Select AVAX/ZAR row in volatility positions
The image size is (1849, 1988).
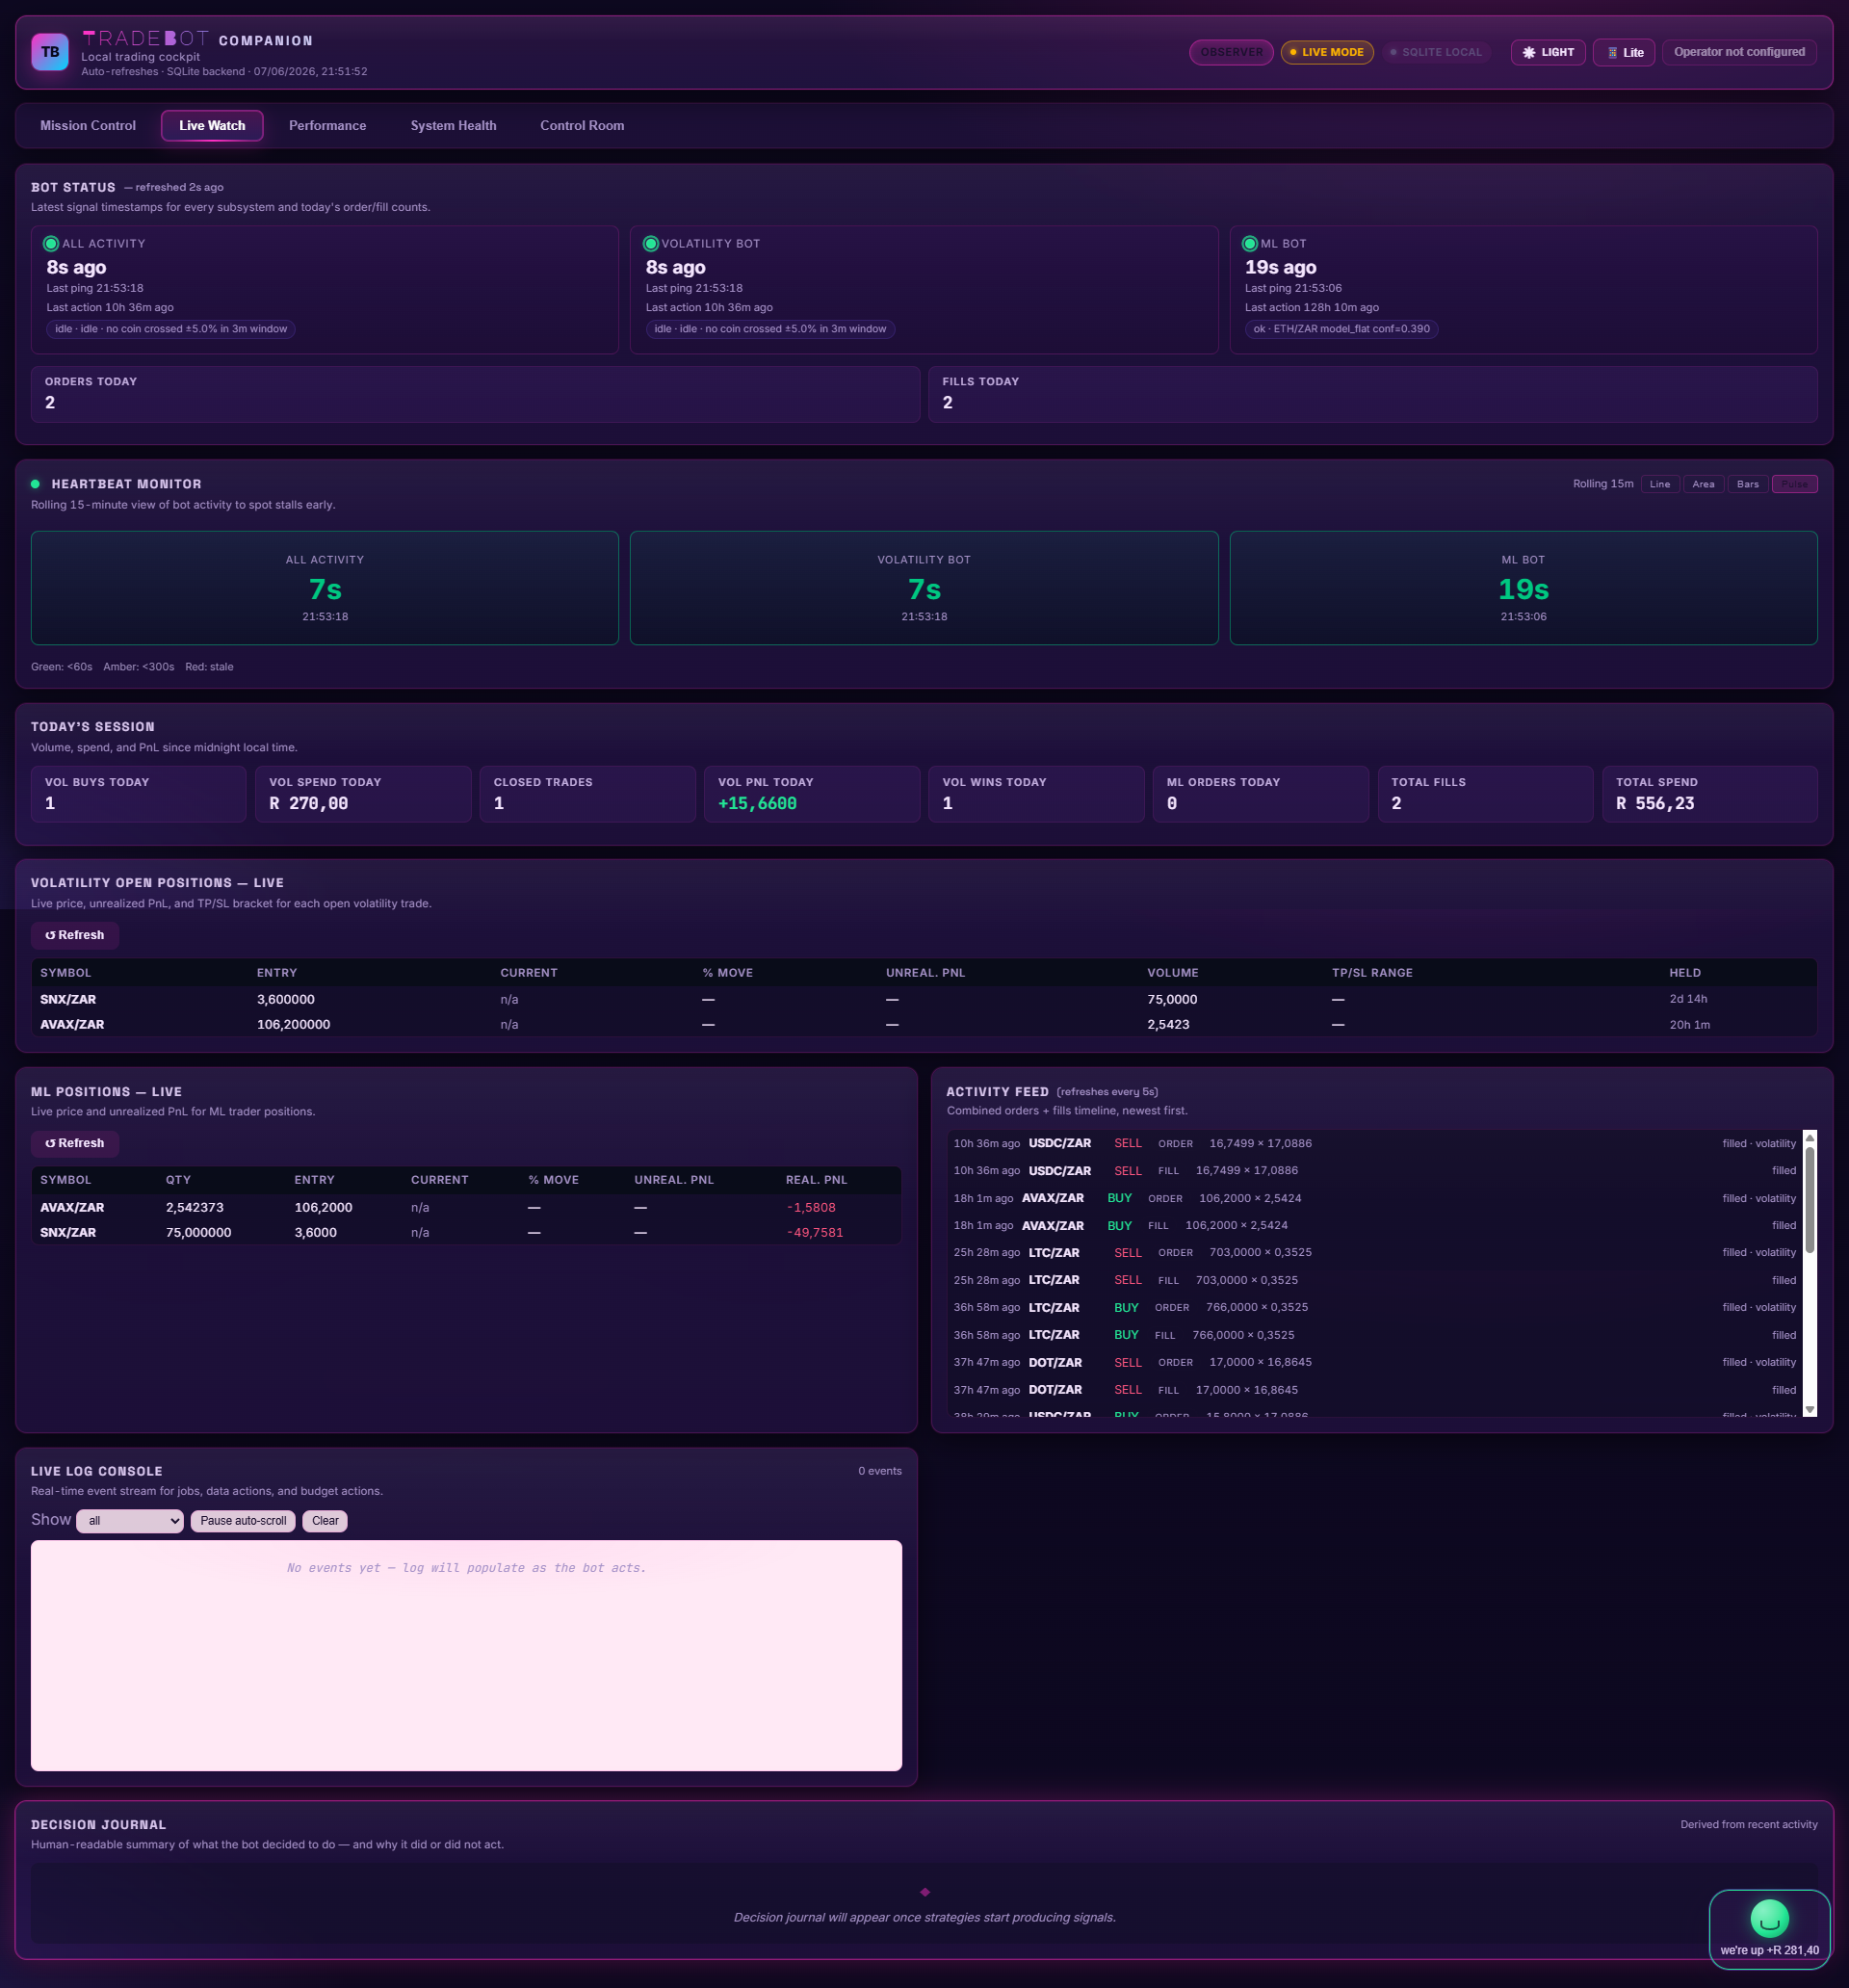924,1024
